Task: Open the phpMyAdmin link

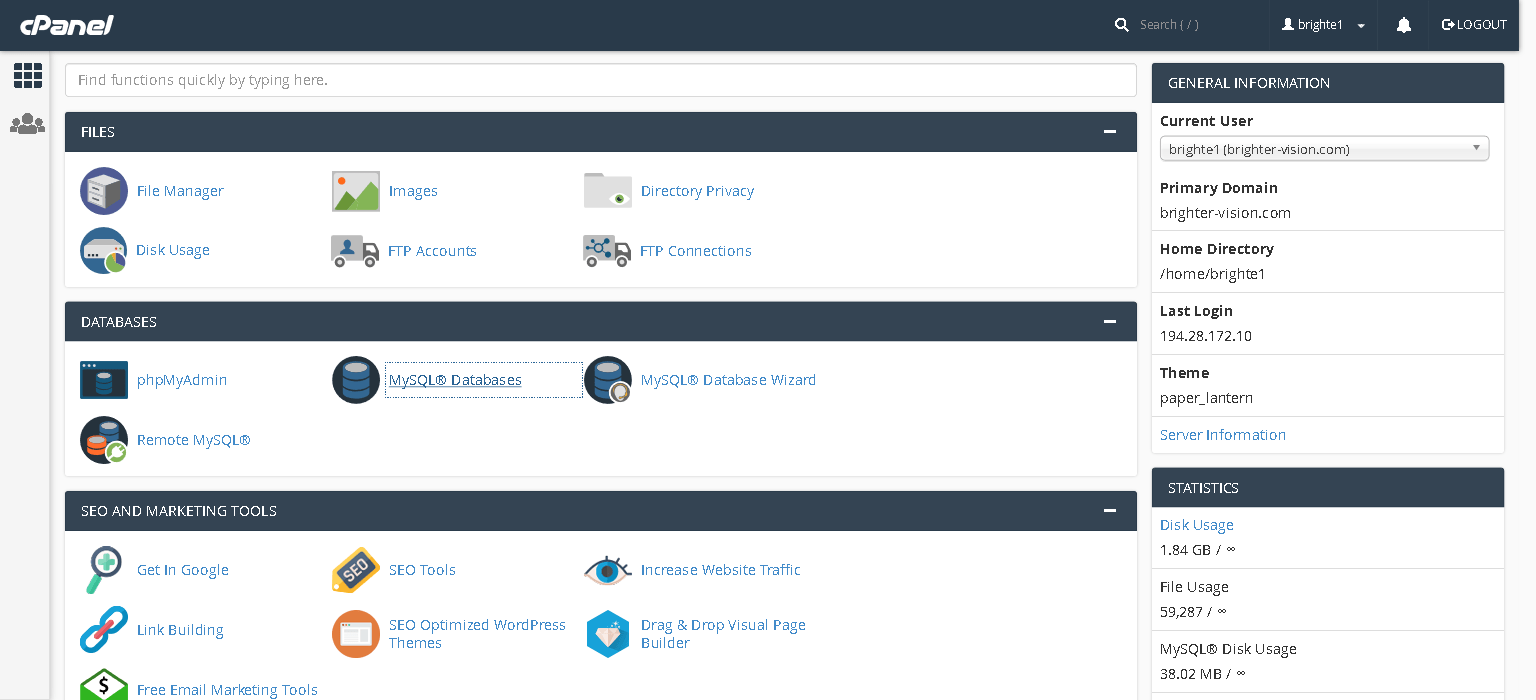Action: coord(182,380)
